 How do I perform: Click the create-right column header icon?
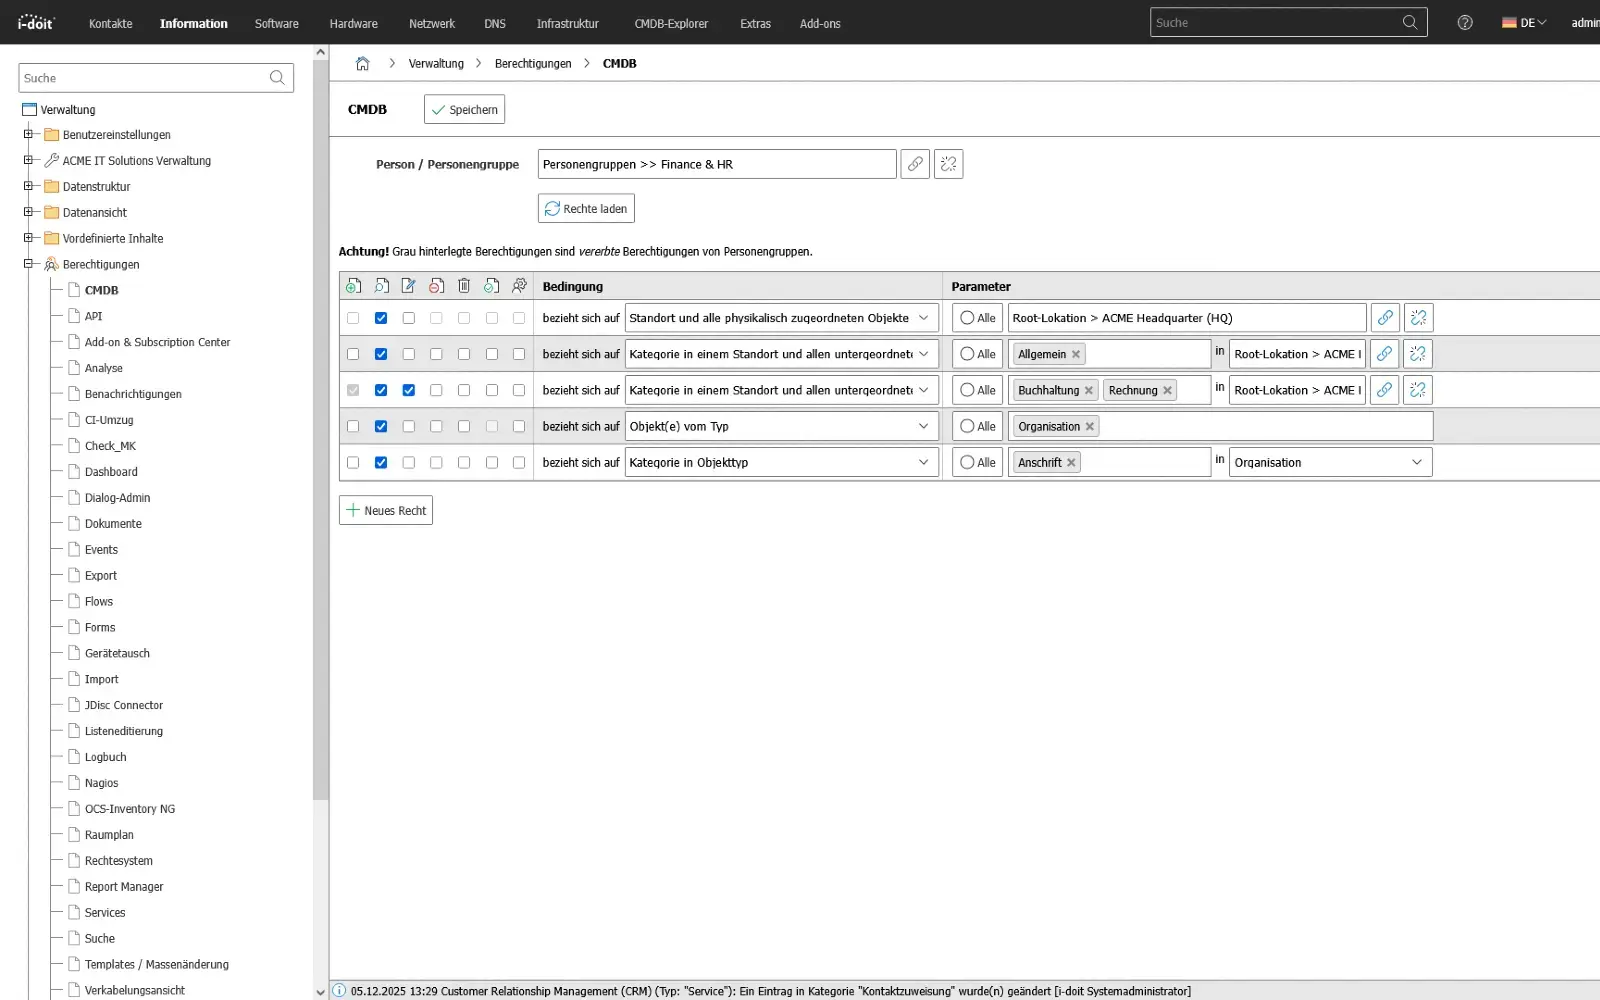[353, 286]
